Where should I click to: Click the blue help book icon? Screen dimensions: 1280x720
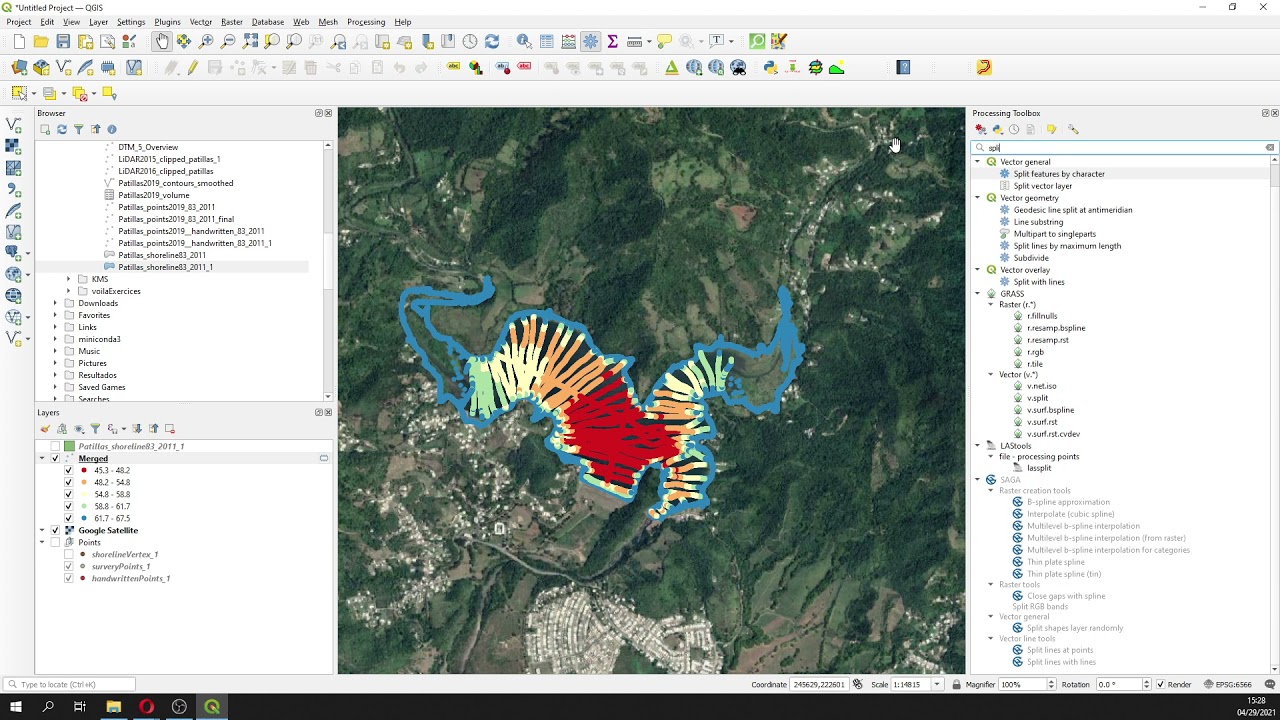pos(904,67)
